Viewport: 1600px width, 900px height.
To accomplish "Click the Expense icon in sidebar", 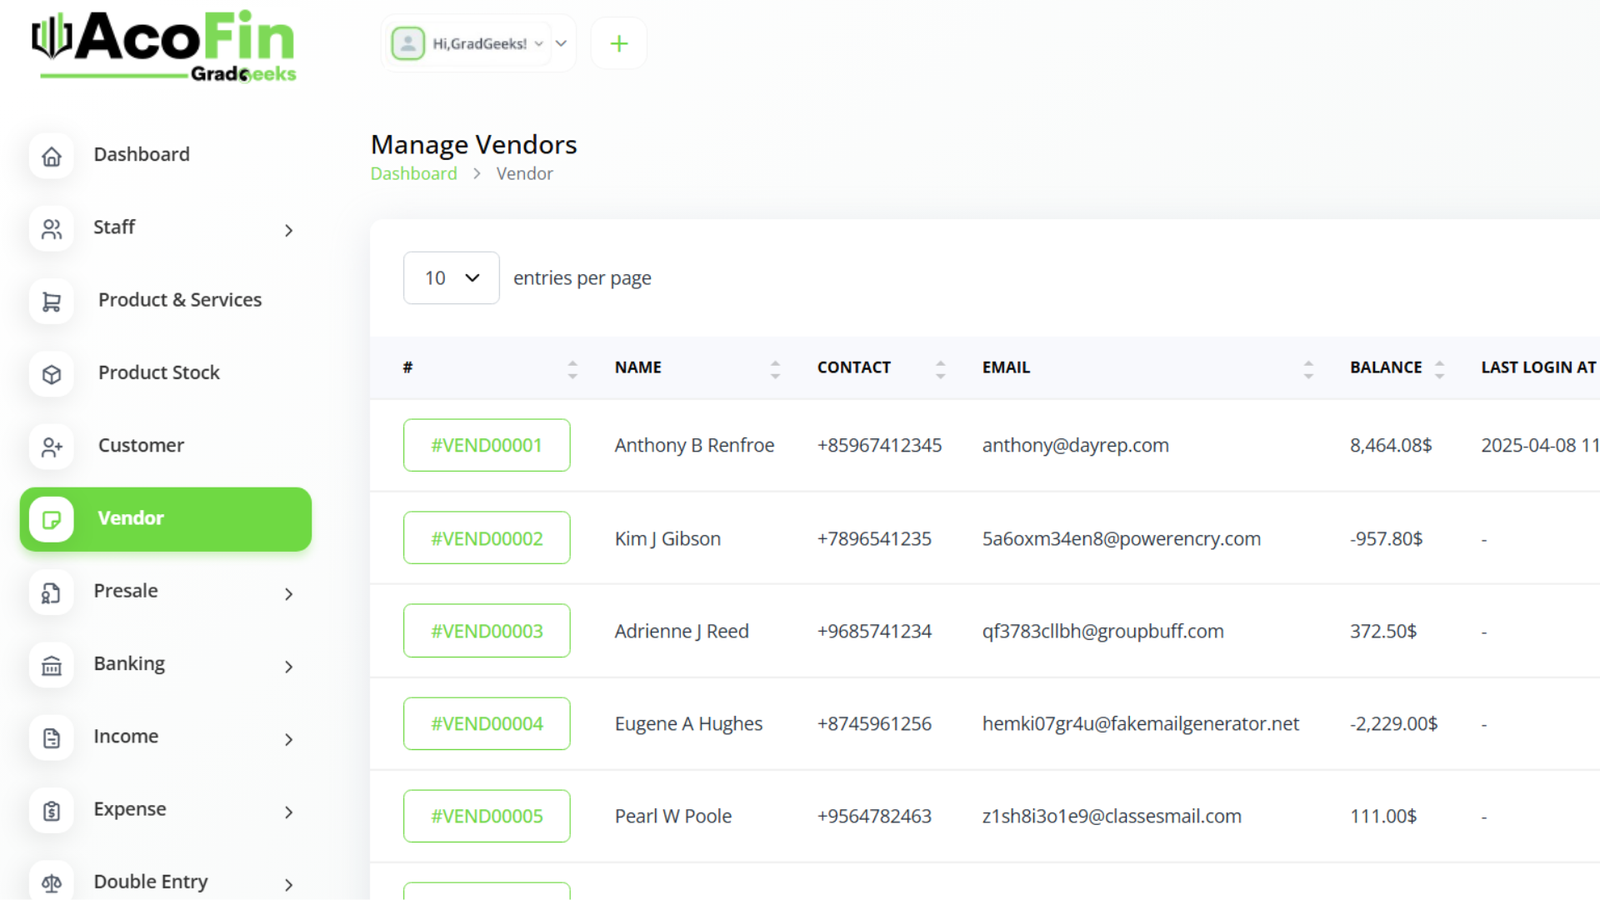I will [51, 810].
